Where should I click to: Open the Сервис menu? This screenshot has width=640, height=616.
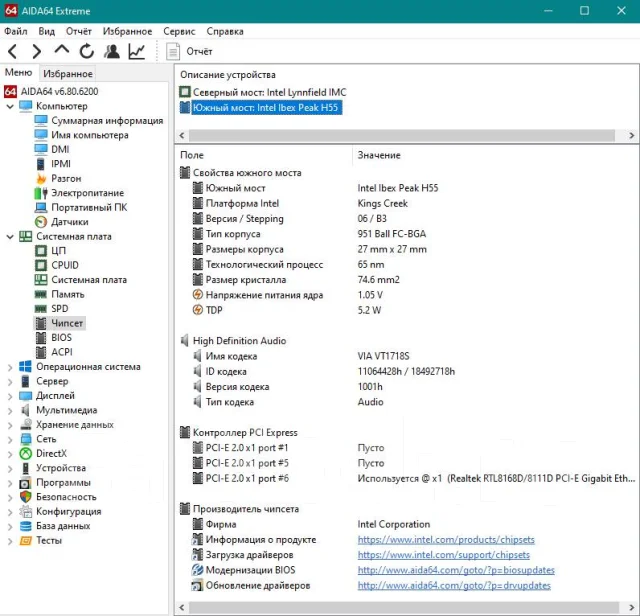(x=179, y=31)
